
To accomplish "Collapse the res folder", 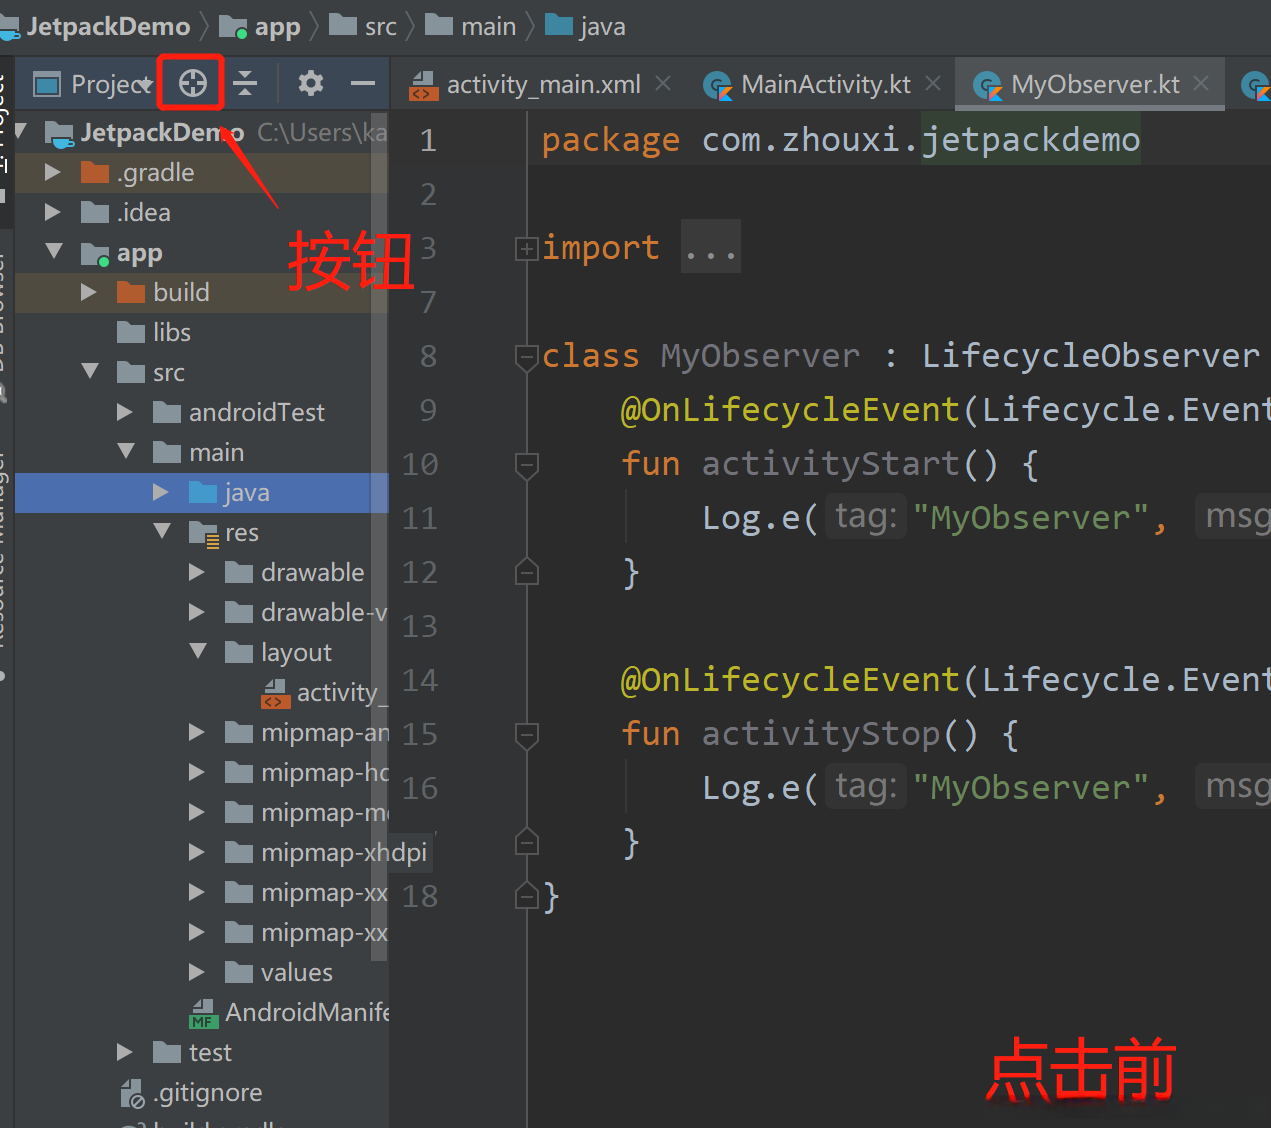I will coord(162,531).
